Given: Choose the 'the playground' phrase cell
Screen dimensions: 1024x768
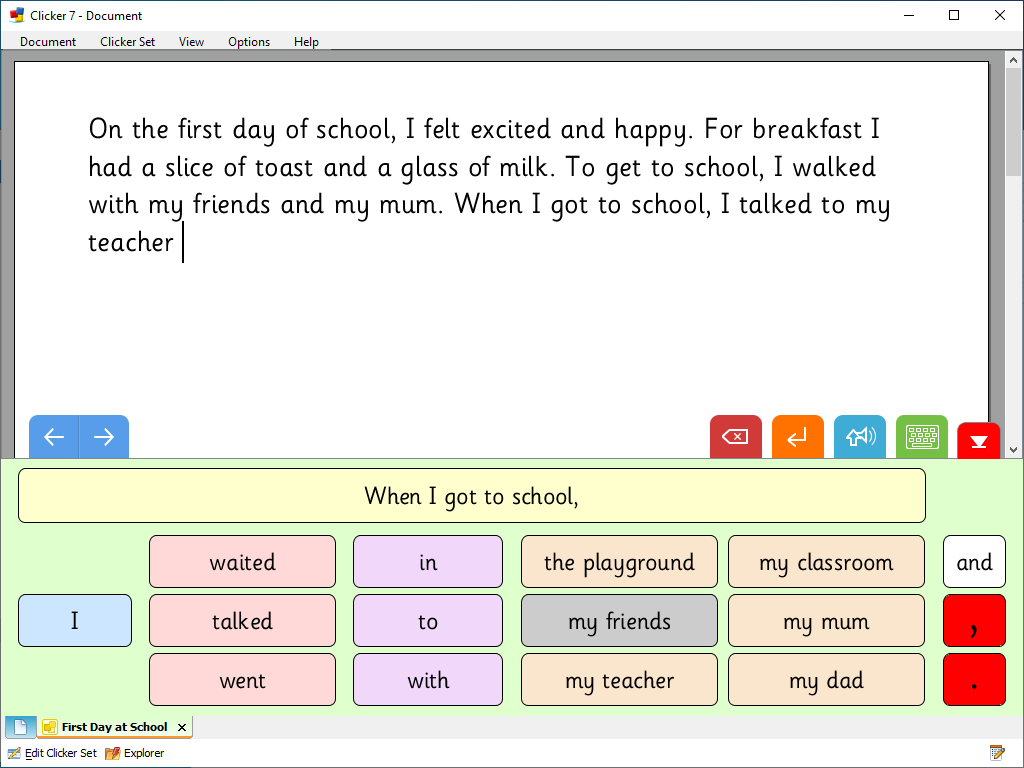Looking at the screenshot, I should pyautogui.click(x=619, y=562).
